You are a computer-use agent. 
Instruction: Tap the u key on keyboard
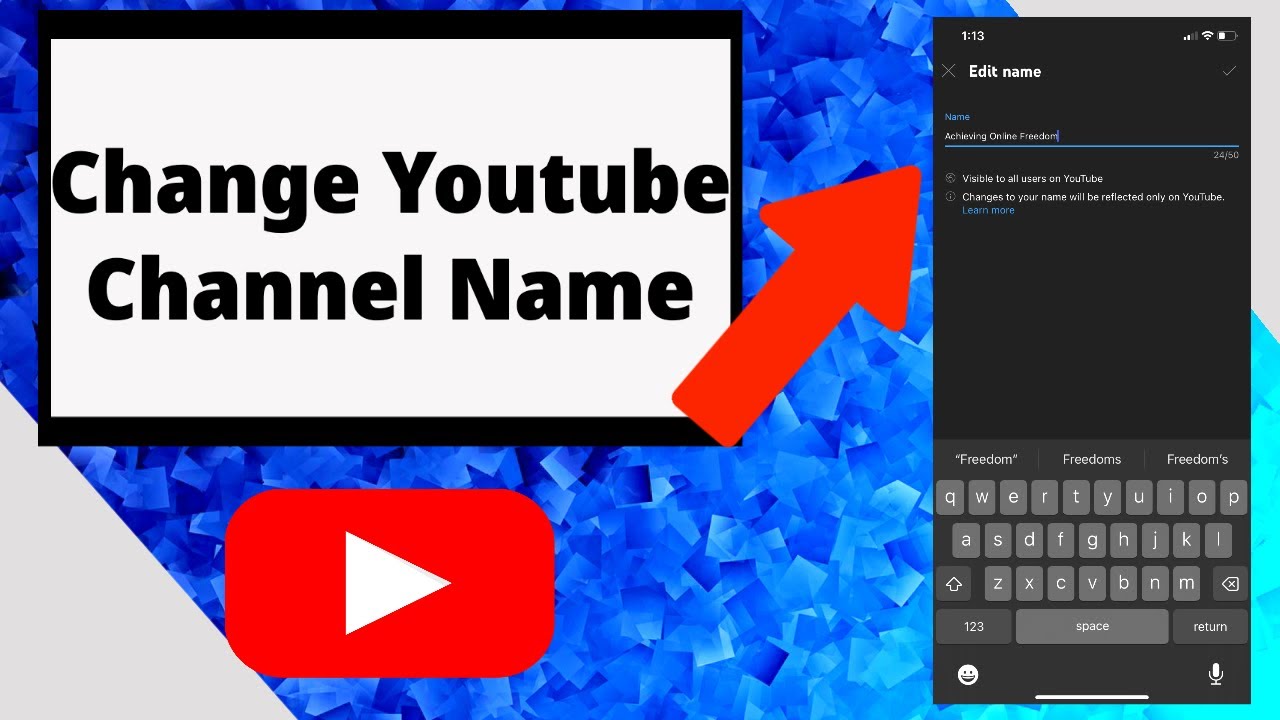tap(1139, 497)
